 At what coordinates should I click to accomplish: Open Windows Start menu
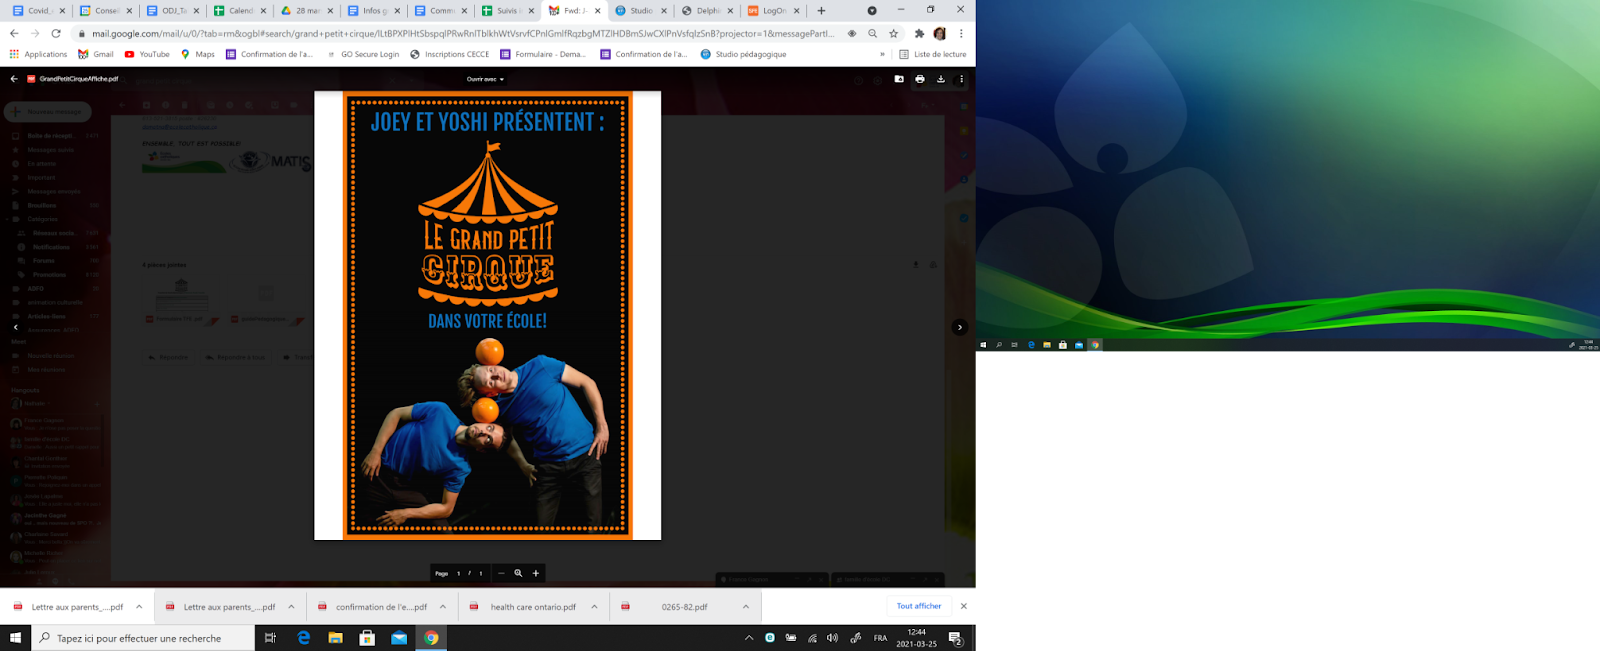(15, 638)
